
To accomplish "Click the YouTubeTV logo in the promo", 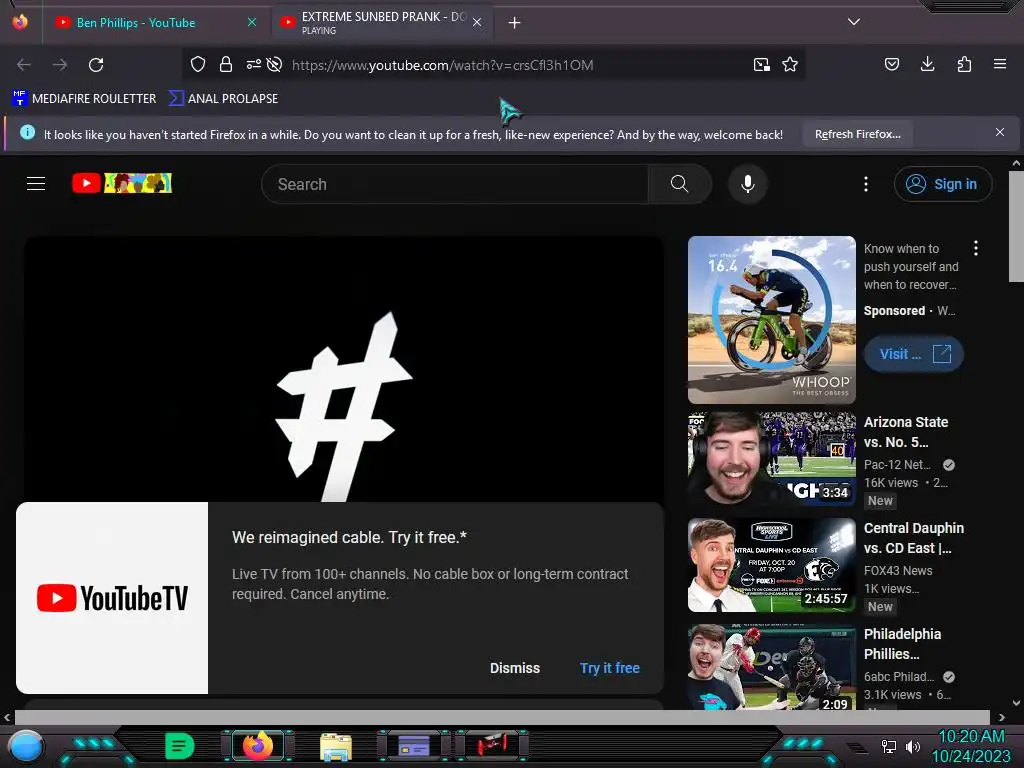I will coord(112,598).
